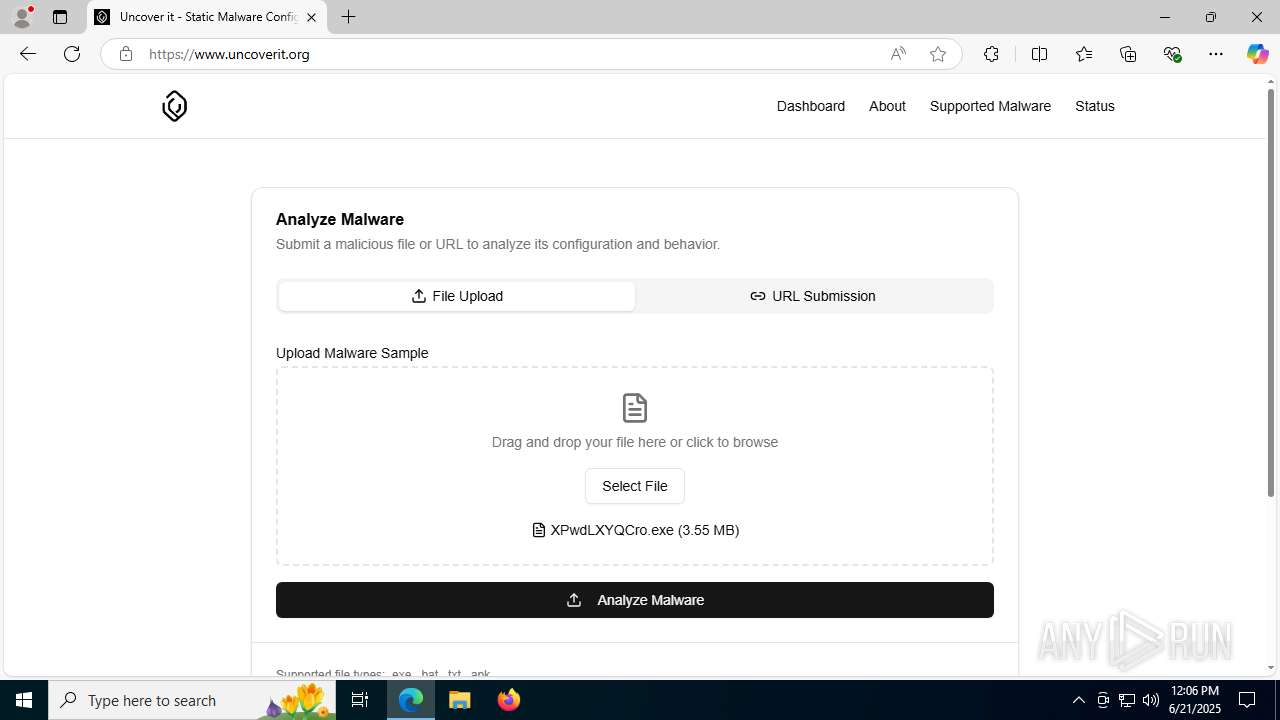
Task: Open Supported Malware nav link
Action: click(x=990, y=106)
